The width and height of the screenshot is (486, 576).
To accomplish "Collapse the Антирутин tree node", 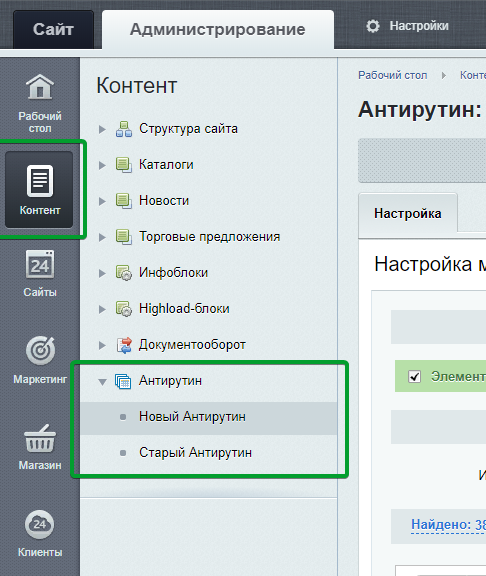I will pyautogui.click(x=102, y=382).
